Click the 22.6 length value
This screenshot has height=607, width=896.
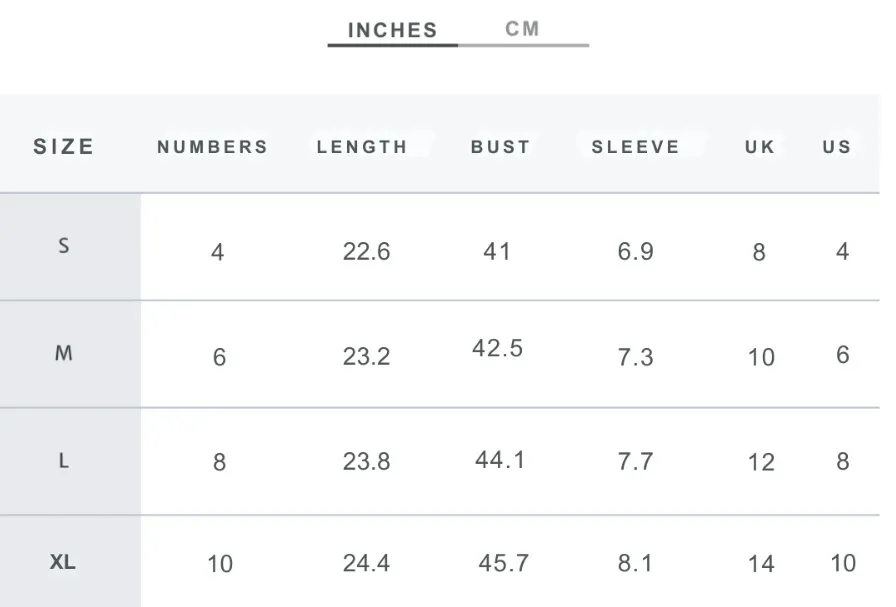click(366, 251)
